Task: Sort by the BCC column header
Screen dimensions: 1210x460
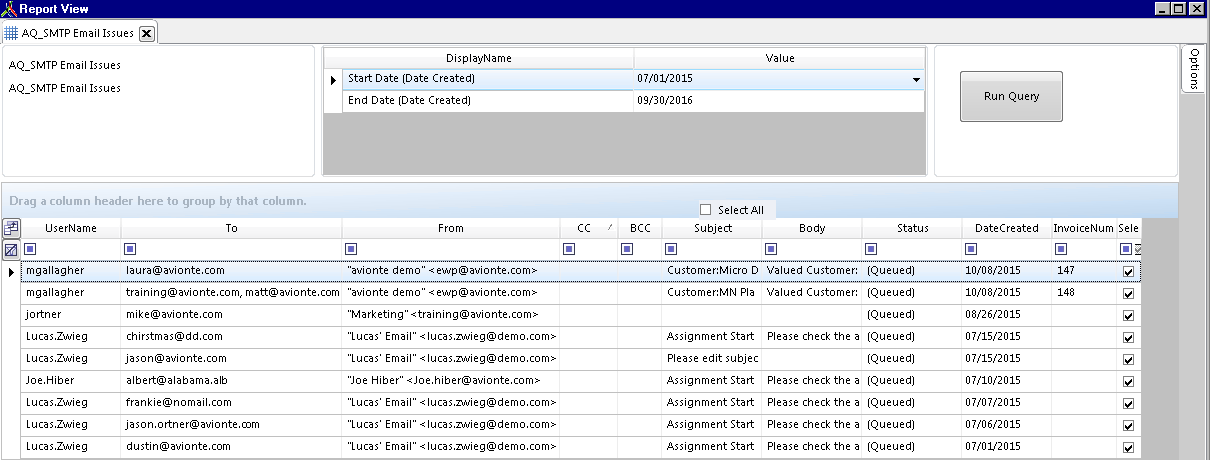Action: [x=640, y=228]
